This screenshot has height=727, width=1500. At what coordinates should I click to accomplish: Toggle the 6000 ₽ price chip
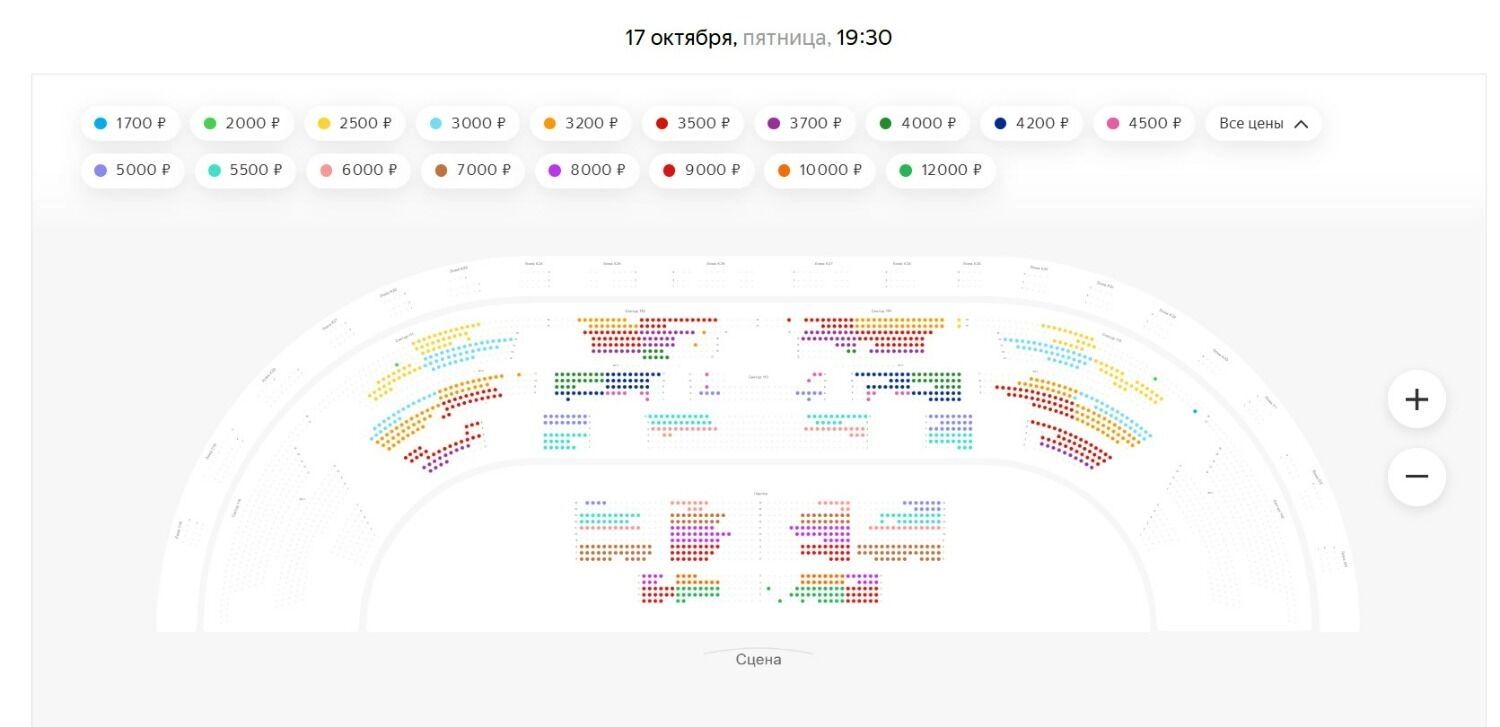point(358,170)
